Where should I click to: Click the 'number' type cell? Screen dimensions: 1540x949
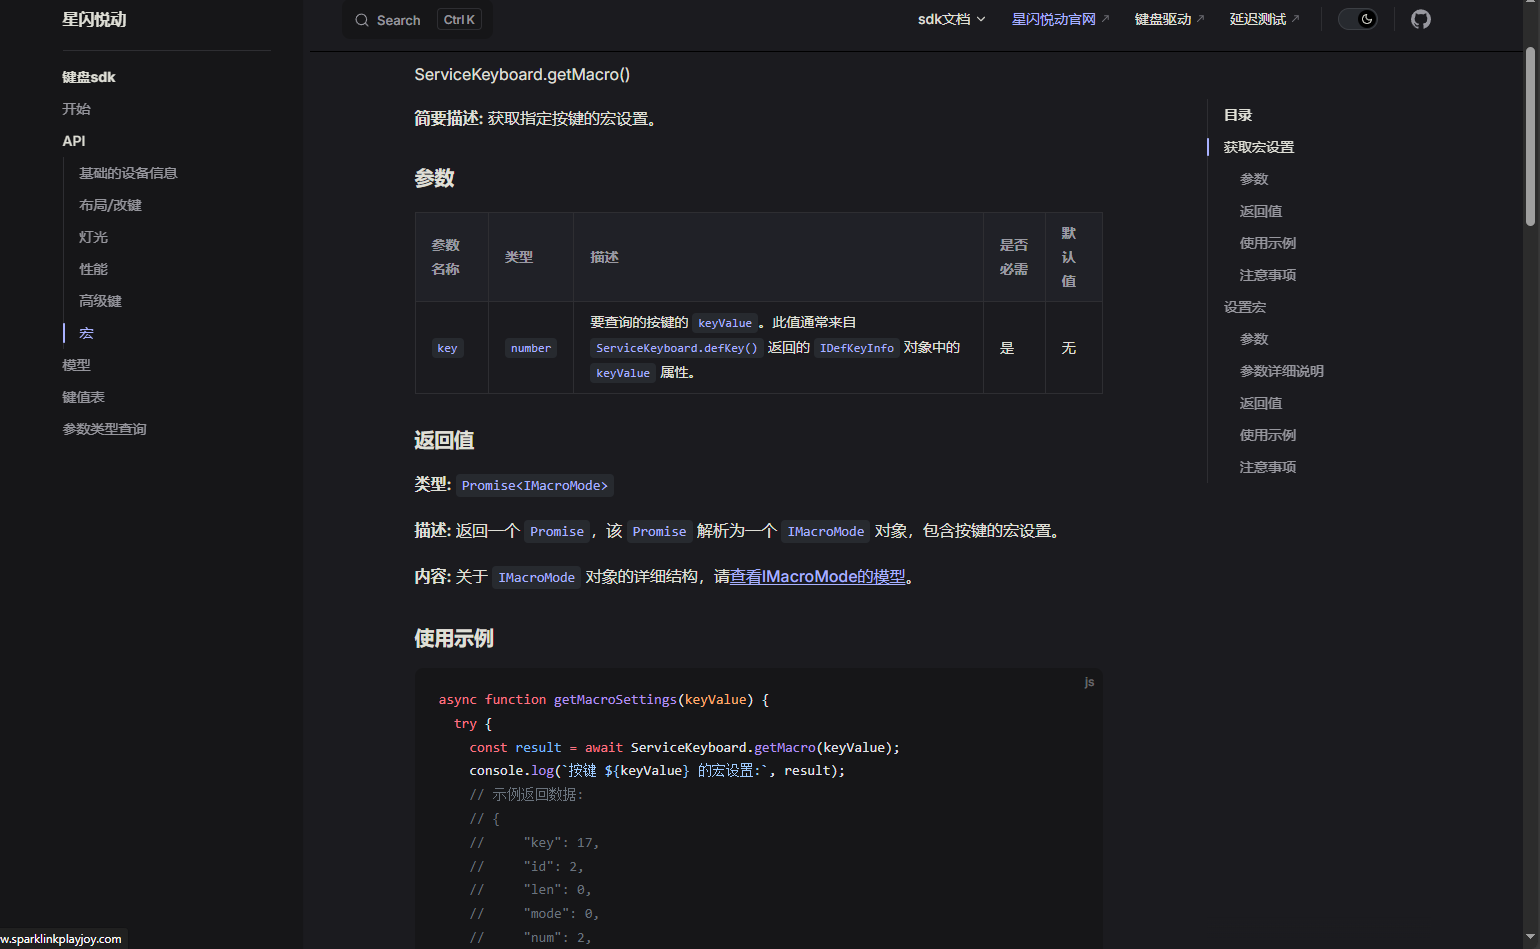[x=531, y=348]
